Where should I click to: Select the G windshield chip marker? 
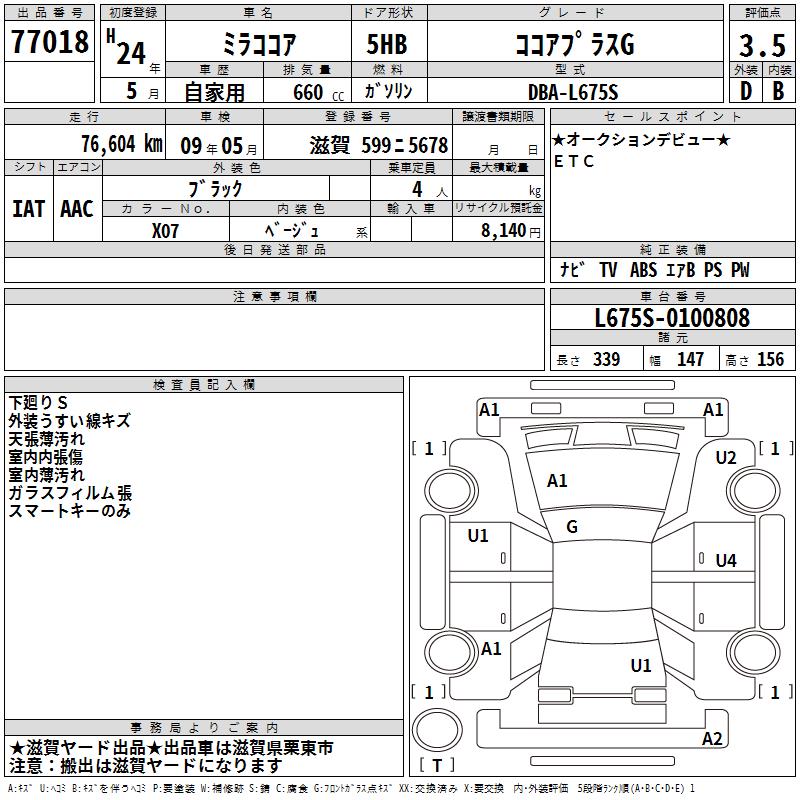(x=572, y=527)
